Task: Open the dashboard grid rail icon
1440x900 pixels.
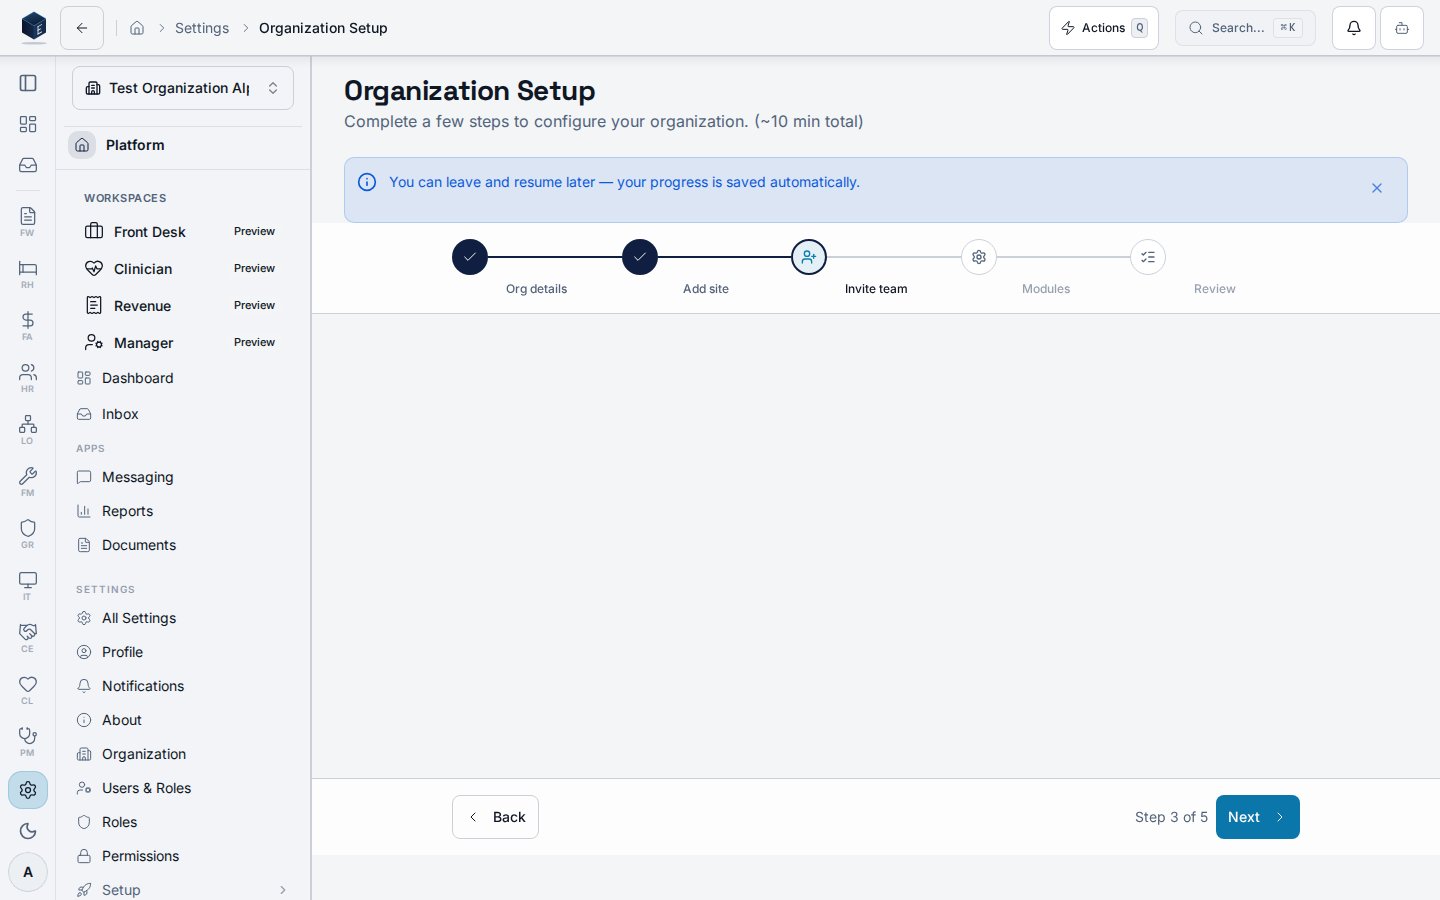Action: click(28, 124)
